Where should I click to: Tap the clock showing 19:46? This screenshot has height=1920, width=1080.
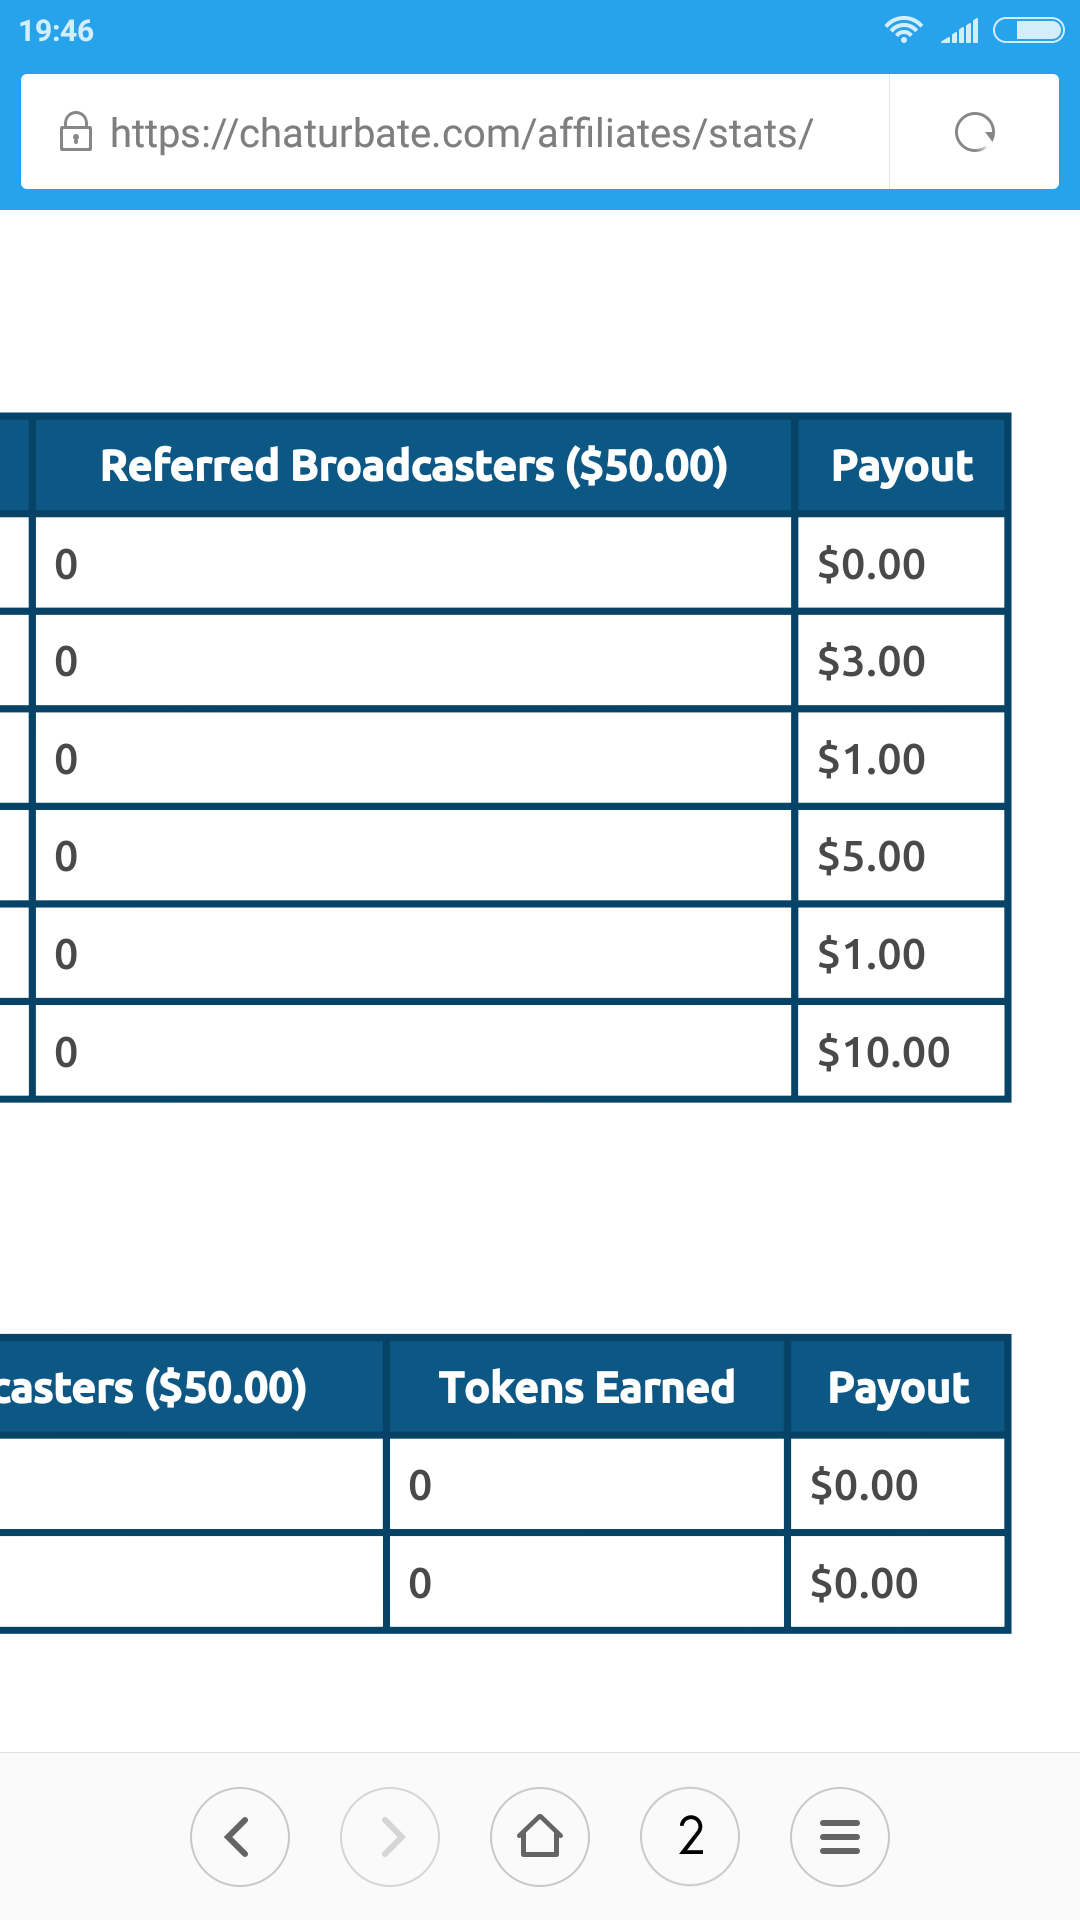click(56, 31)
